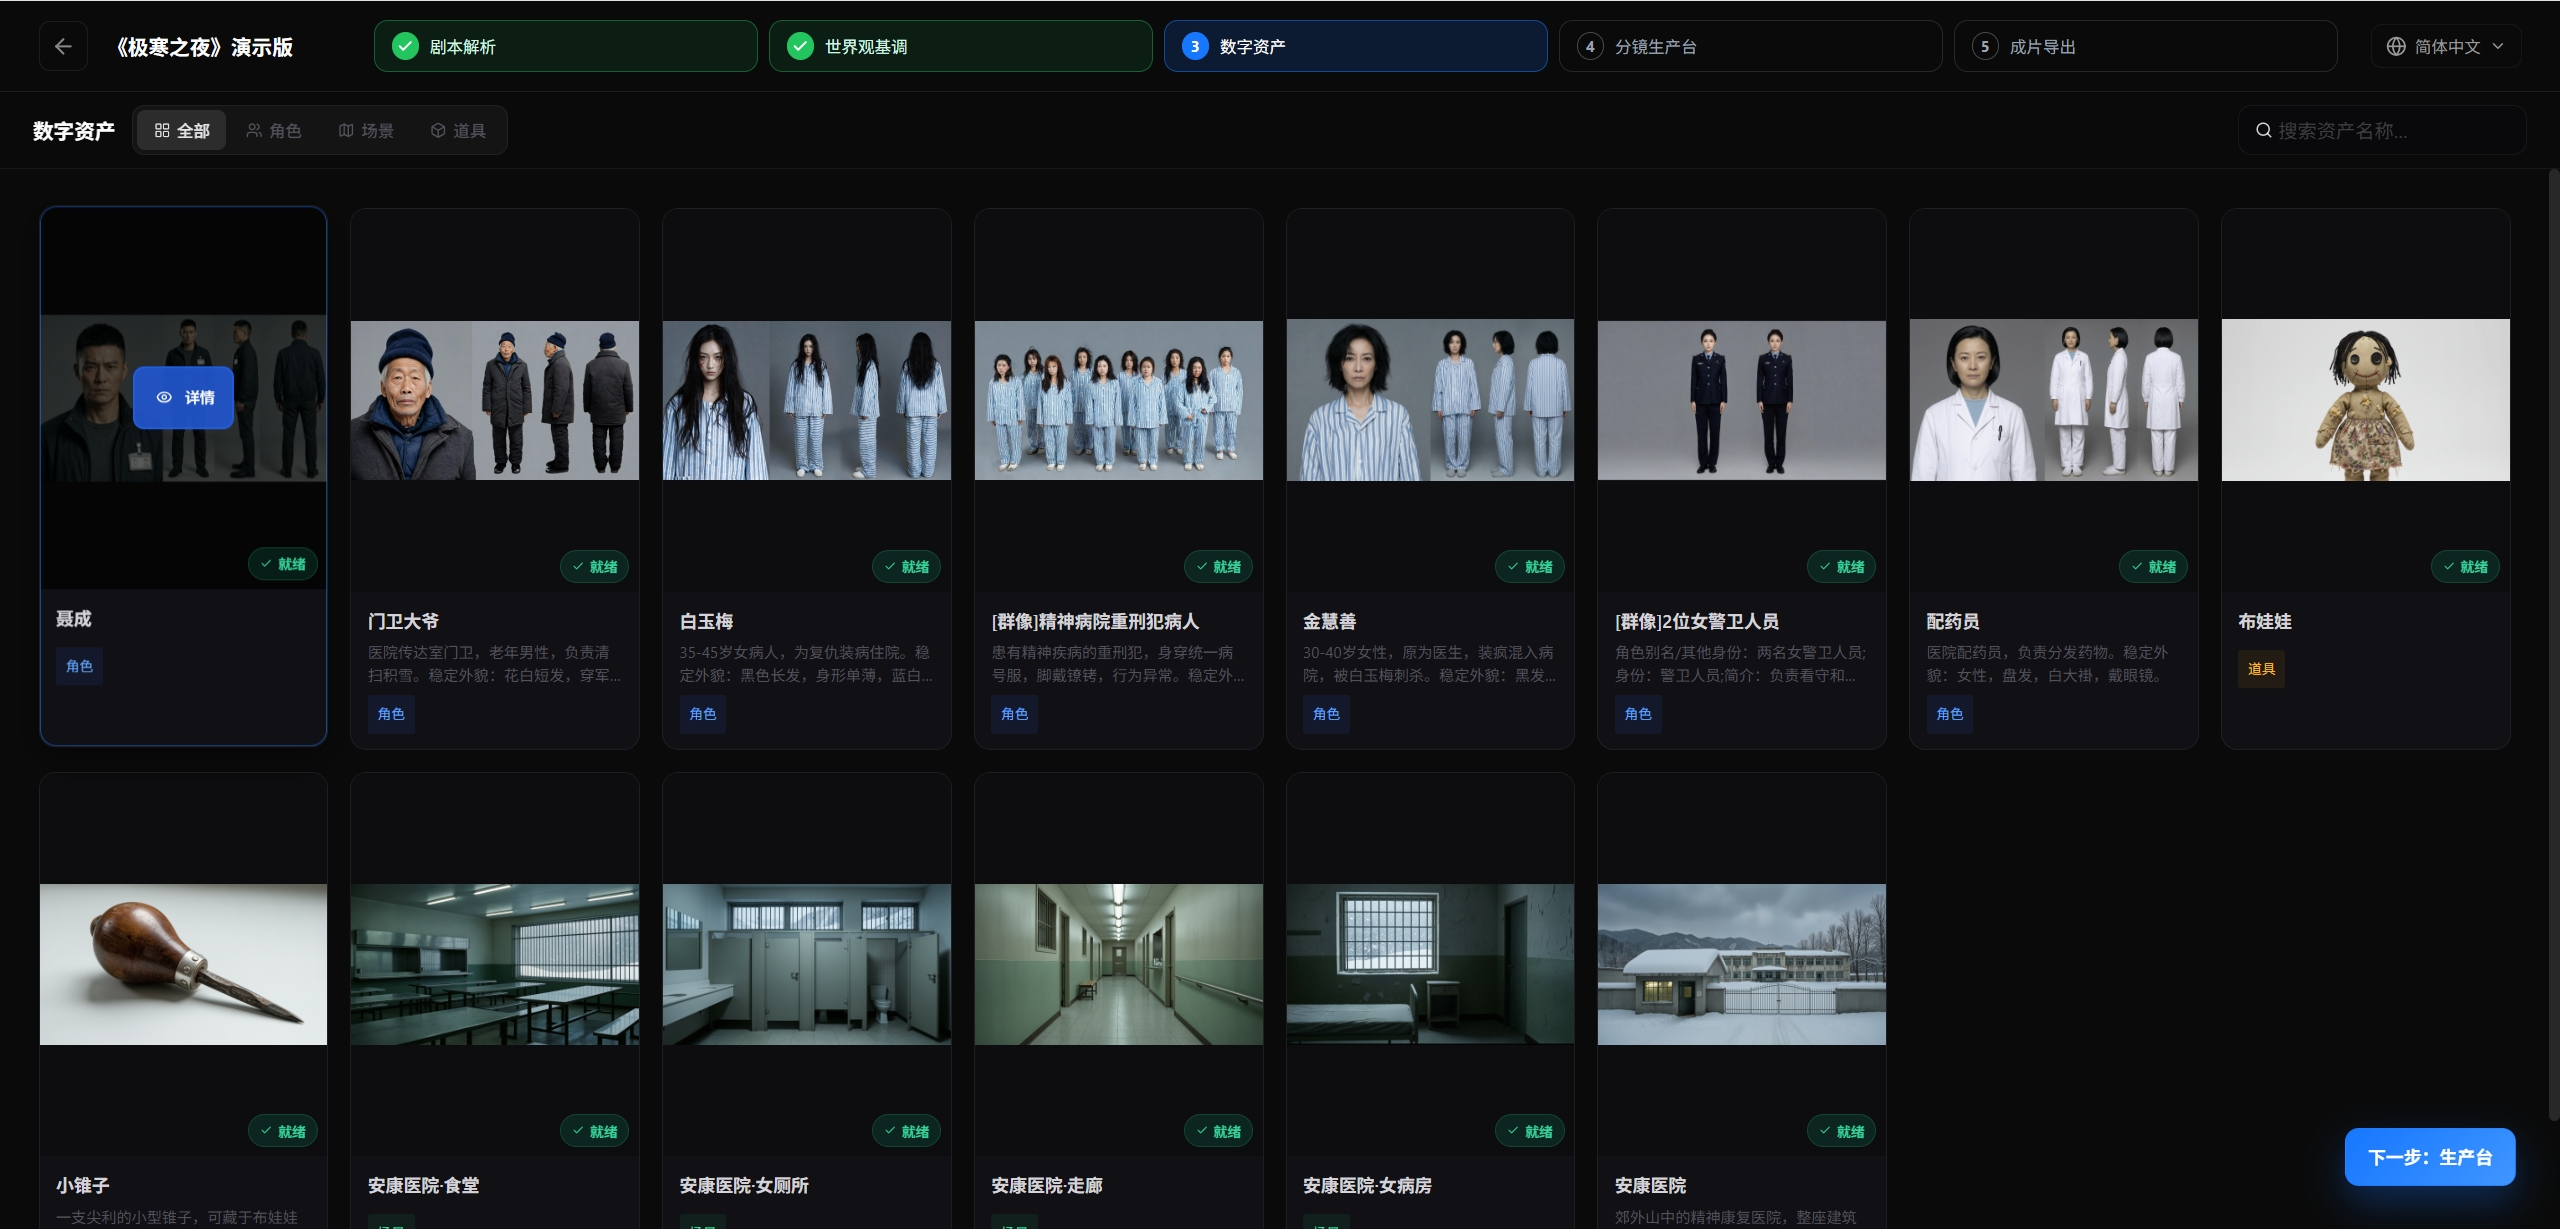This screenshot has width=2560, height=1229.
Task: Filter assets by 角色 tab
Action: click(x=274, y=130)
